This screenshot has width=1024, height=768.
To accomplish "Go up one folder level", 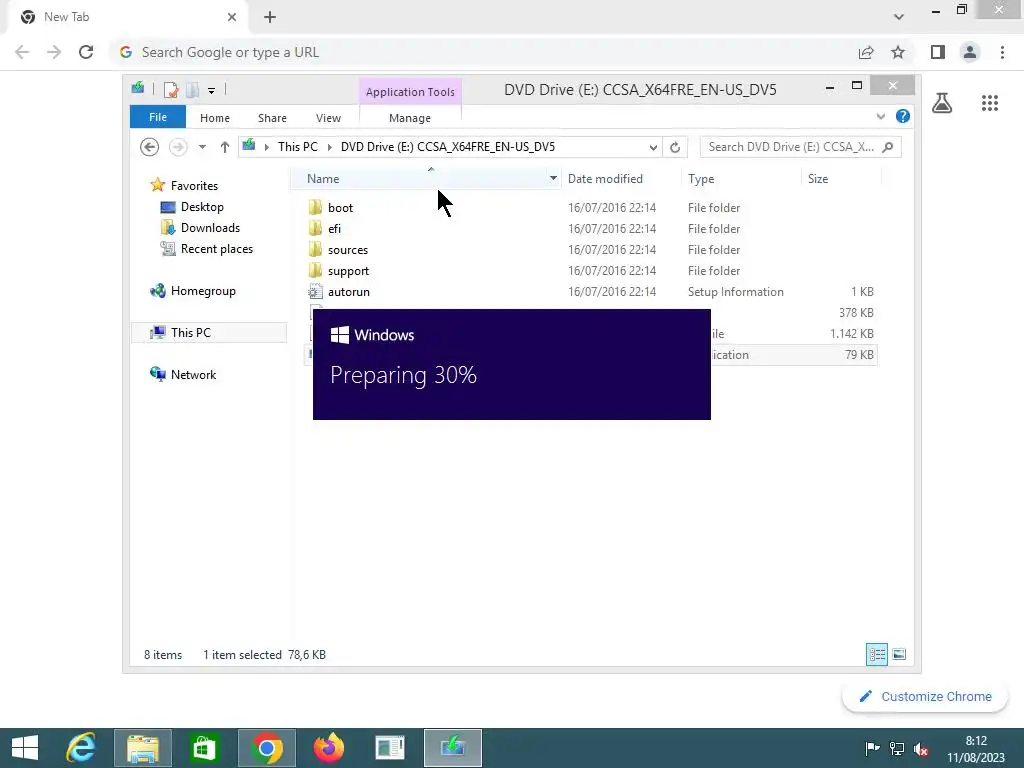I will click(225, 147).
